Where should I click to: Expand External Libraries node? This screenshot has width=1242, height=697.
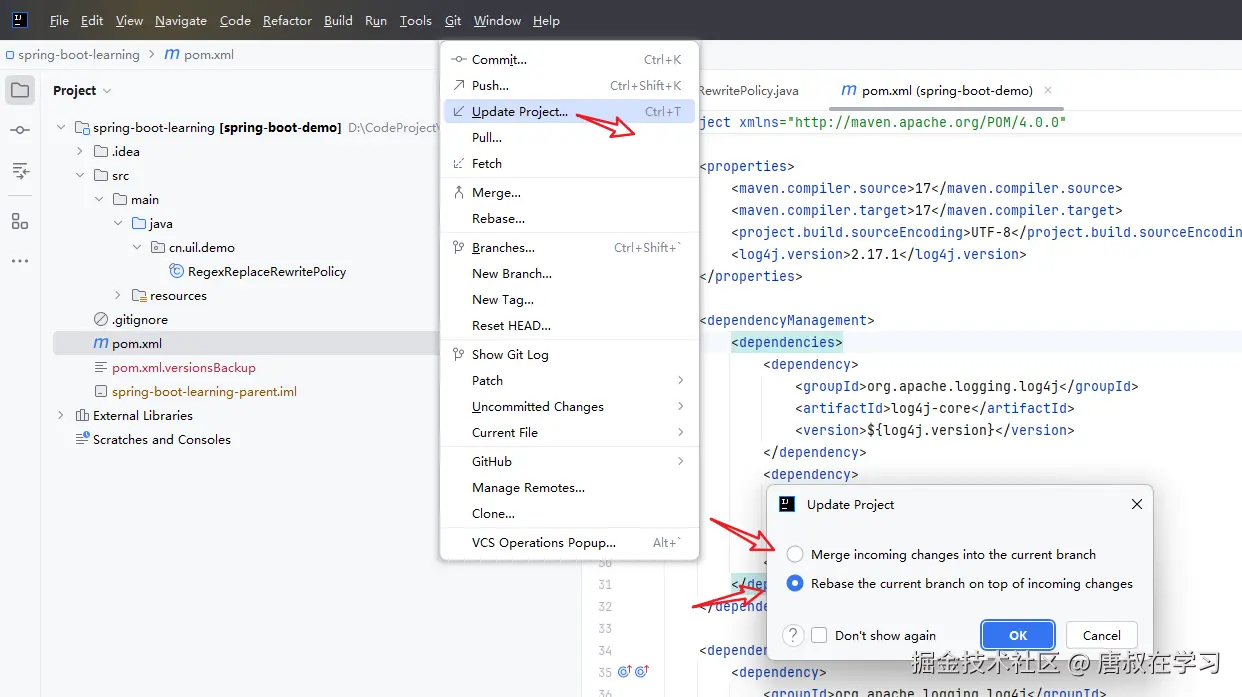coord(61,416)
